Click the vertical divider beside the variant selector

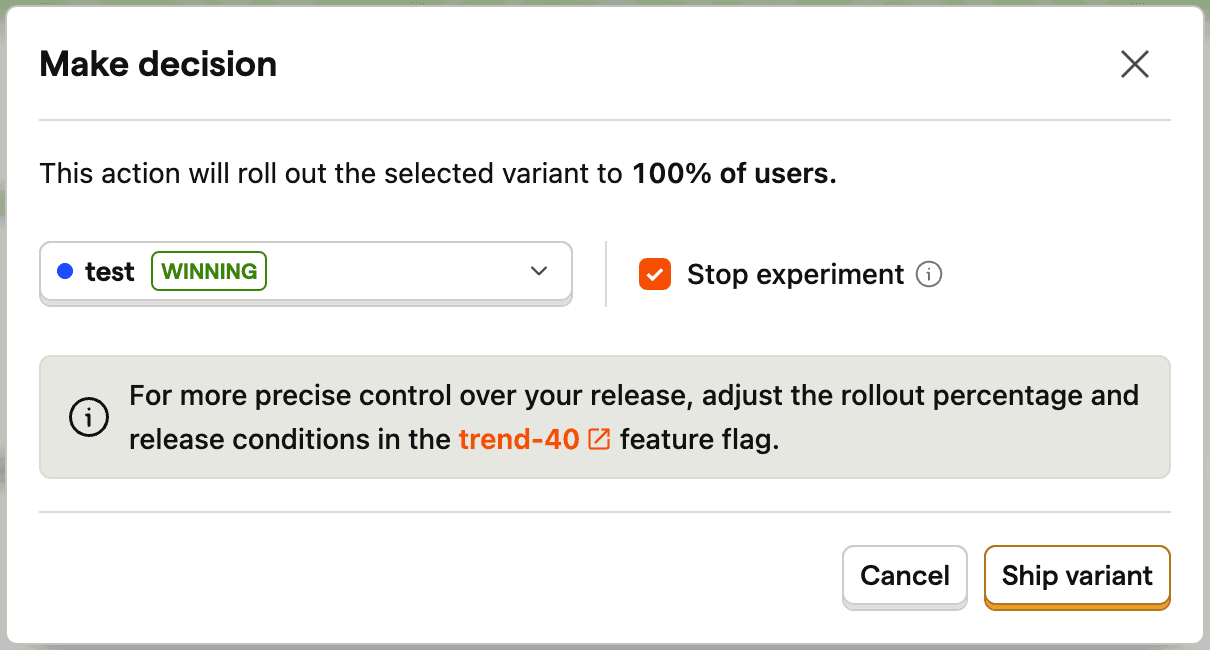tap(606, 273)
